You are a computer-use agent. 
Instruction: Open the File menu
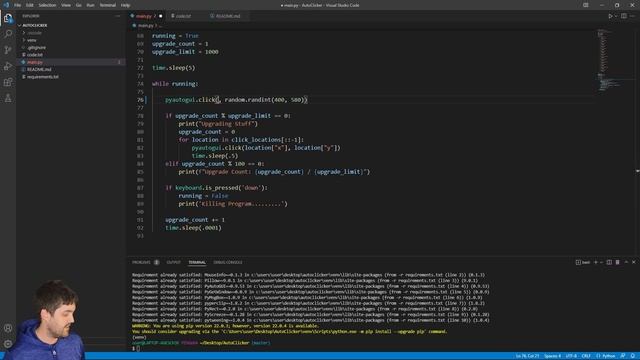click(x=18, y=5)
